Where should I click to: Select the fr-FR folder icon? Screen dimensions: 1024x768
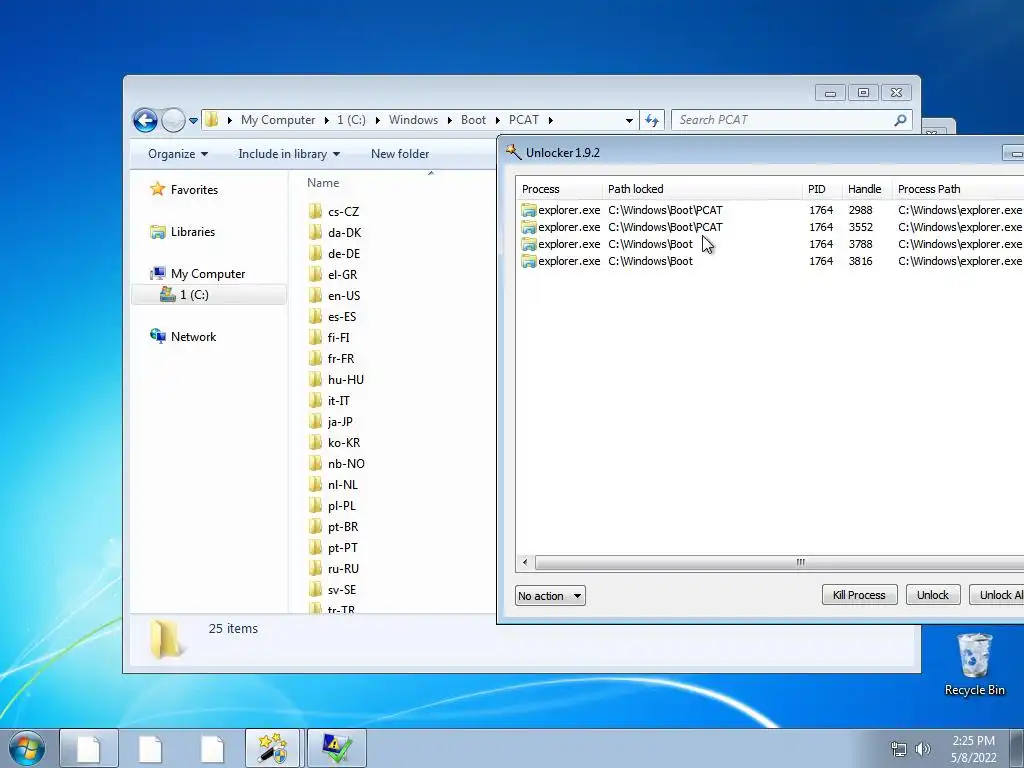click(315, 359)
